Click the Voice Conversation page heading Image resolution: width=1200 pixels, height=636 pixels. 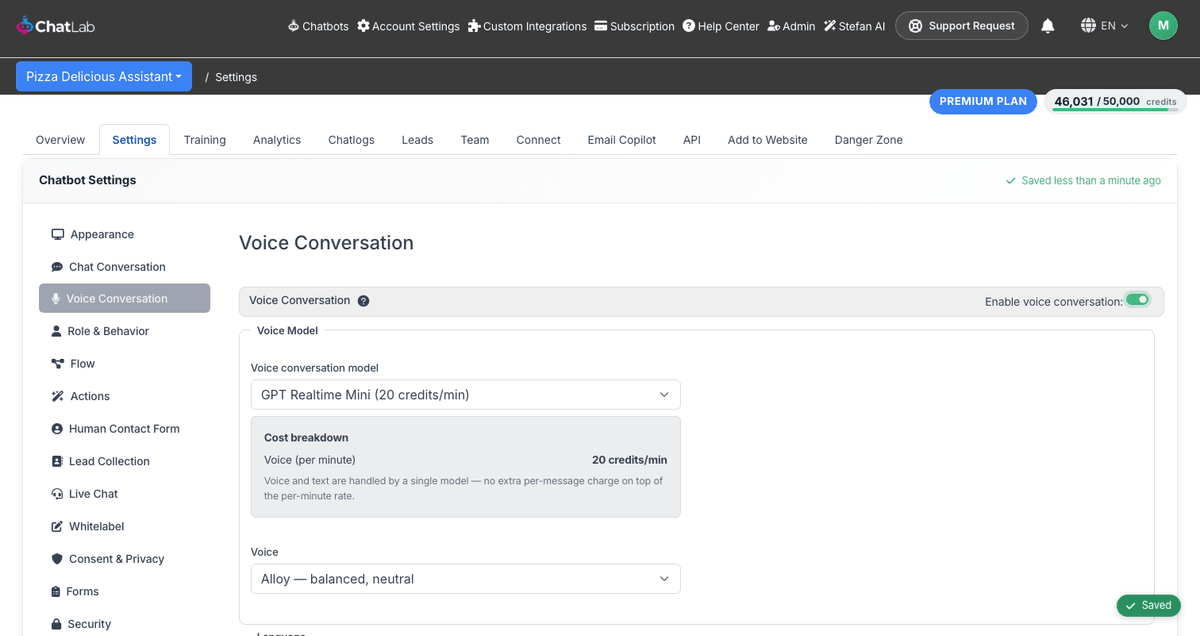coord(326,243)
